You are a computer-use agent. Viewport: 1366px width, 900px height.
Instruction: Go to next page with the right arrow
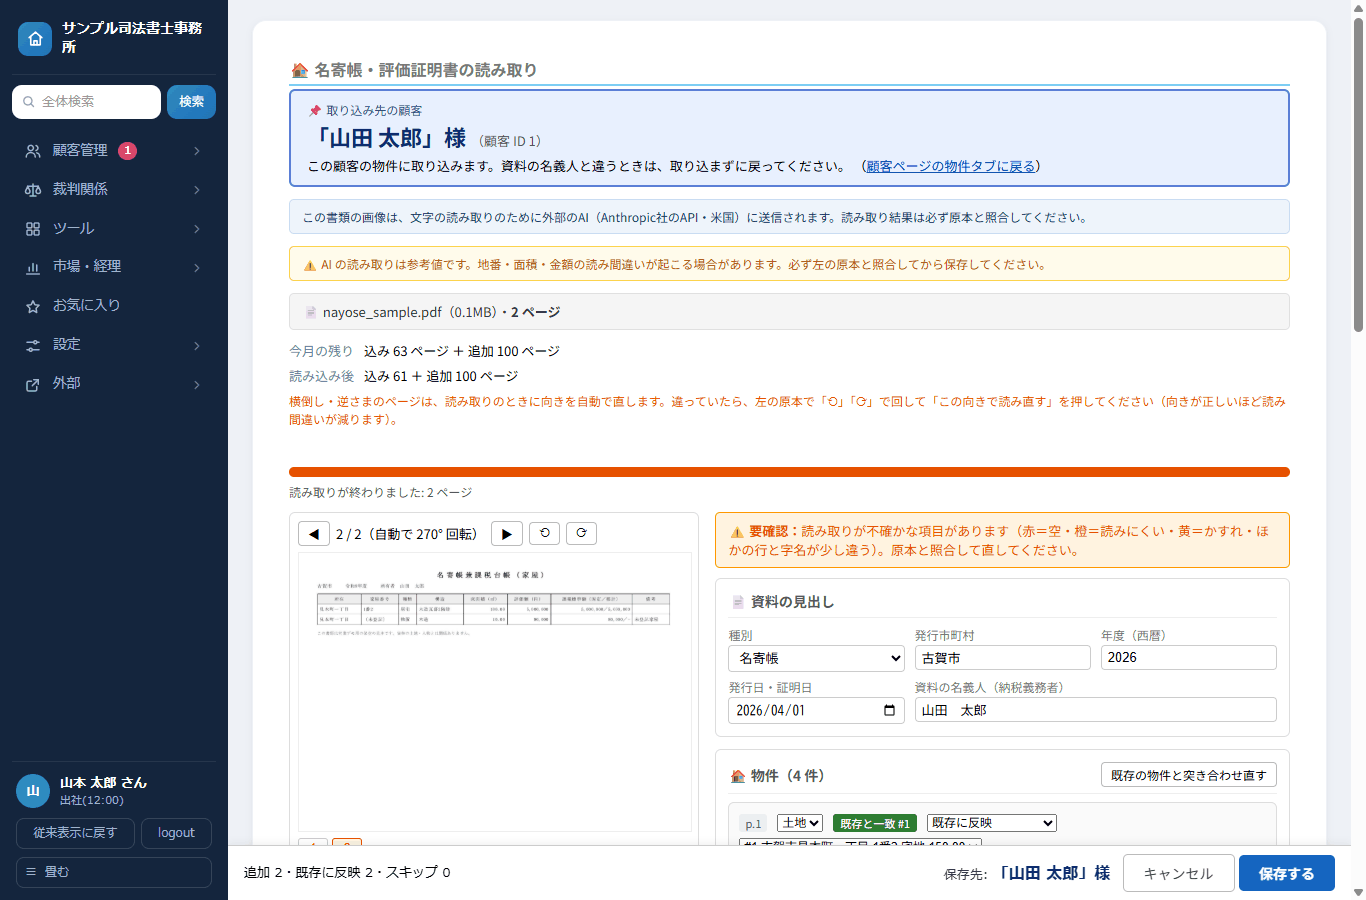(507, 534)
